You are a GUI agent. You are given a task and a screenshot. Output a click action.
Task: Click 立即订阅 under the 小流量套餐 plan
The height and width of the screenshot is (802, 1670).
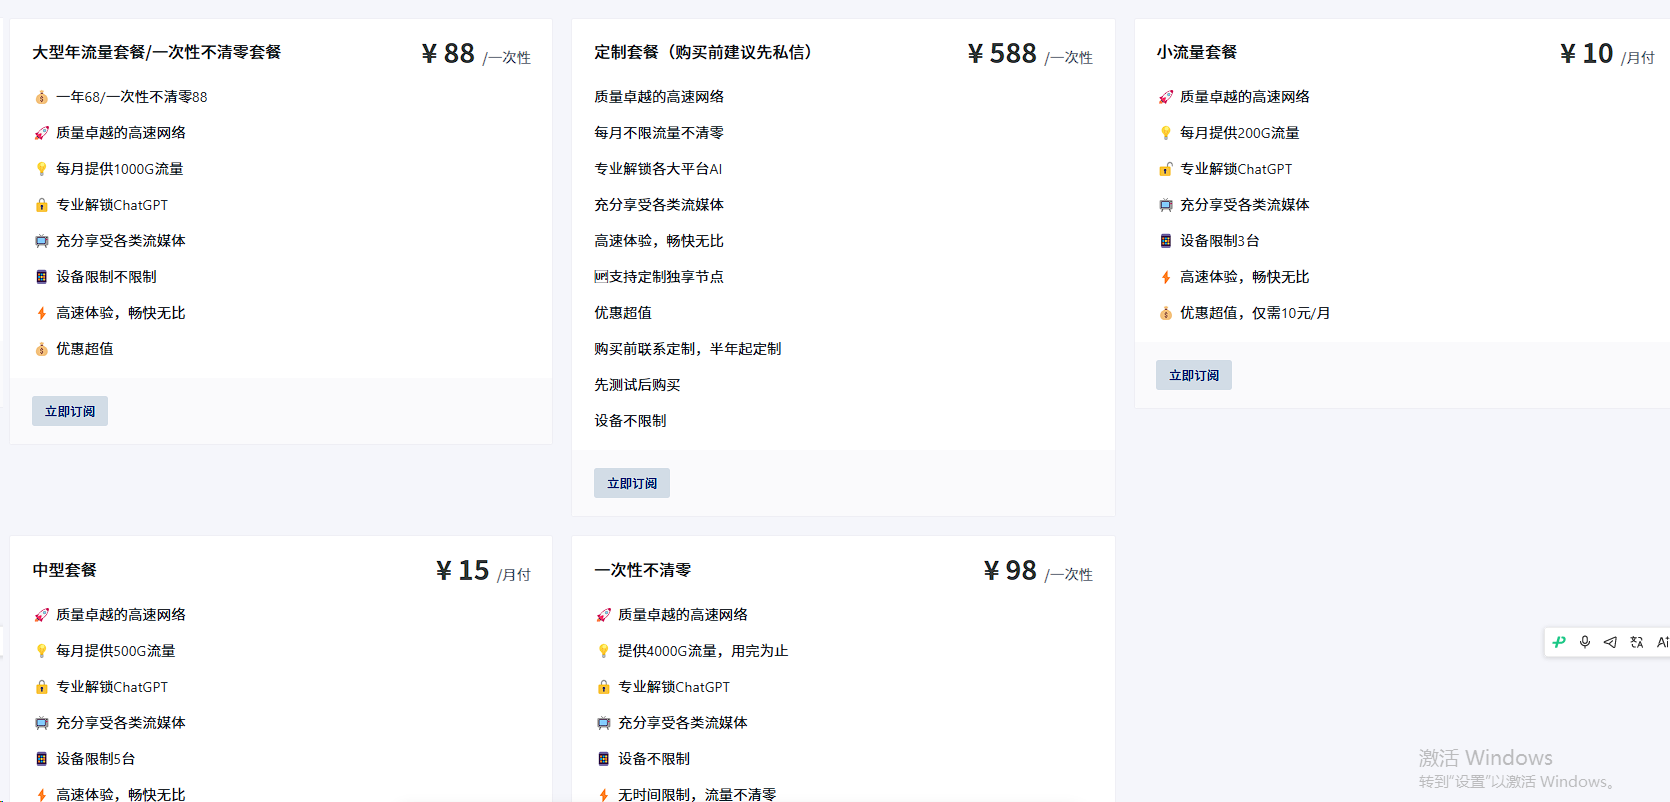1194,375
